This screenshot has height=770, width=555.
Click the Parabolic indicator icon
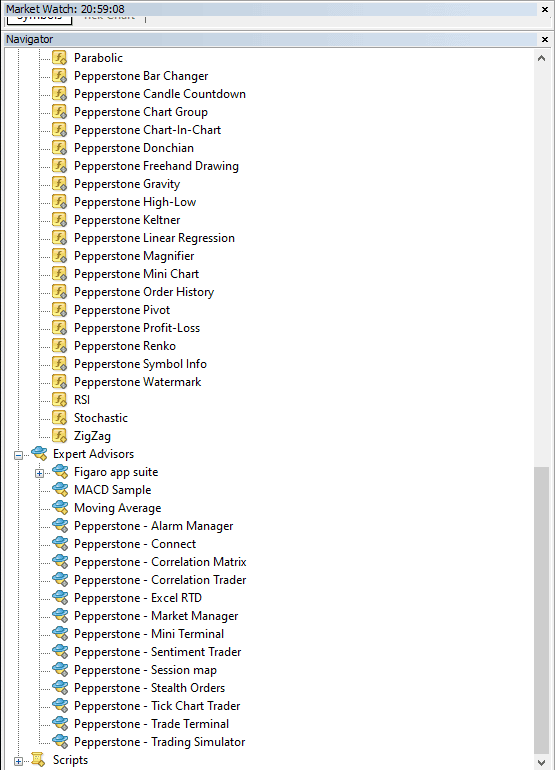[59, 58]
